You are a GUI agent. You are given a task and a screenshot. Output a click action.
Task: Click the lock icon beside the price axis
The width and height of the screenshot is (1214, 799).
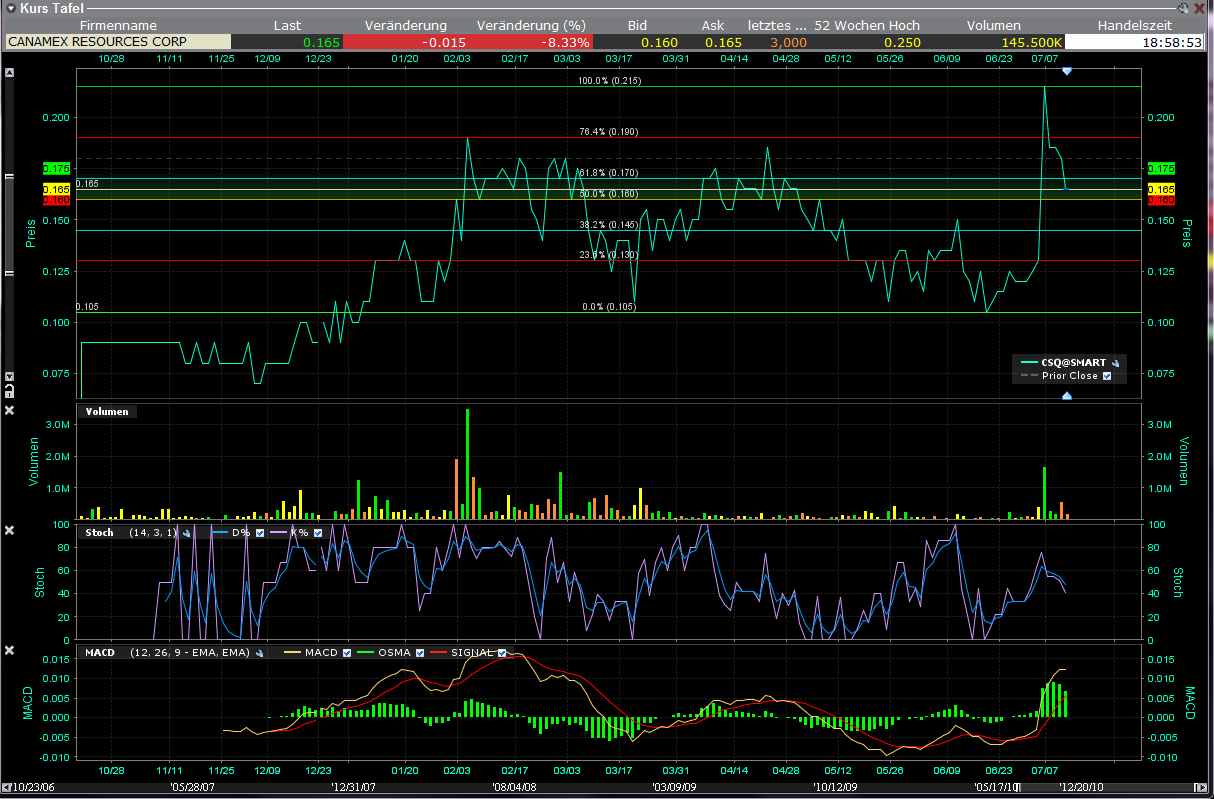(10, 389)
